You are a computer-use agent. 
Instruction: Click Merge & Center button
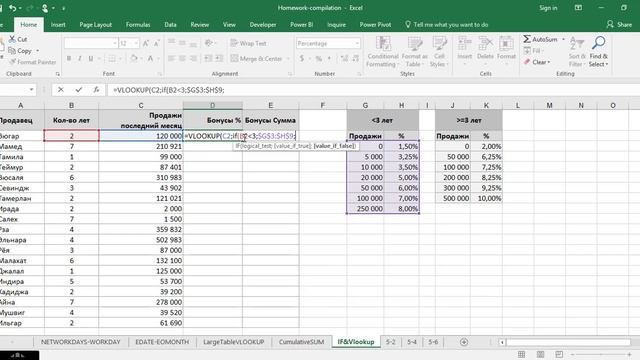click(x=257, y=59)
